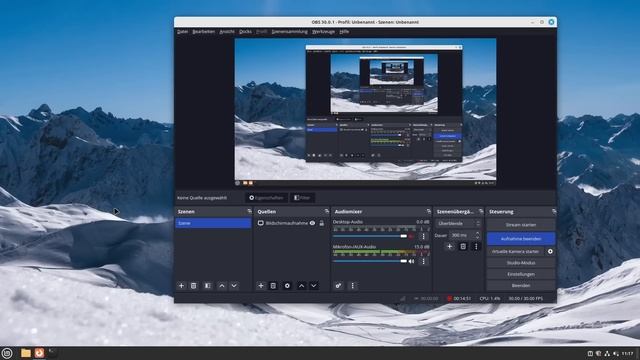The width and height of the screenshot is (640, 360).
Task: Move scene down arrow in Szenen panel
Action: [234, 286]
